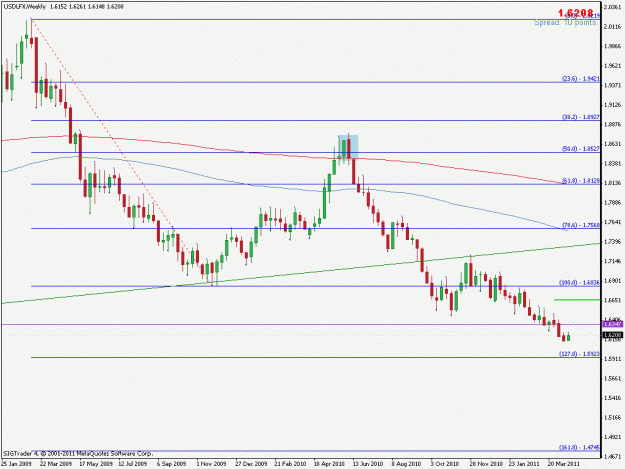Click the 1.6651 price axis value
The width and height of the screenshot is (625, 469).
(613, 300)
